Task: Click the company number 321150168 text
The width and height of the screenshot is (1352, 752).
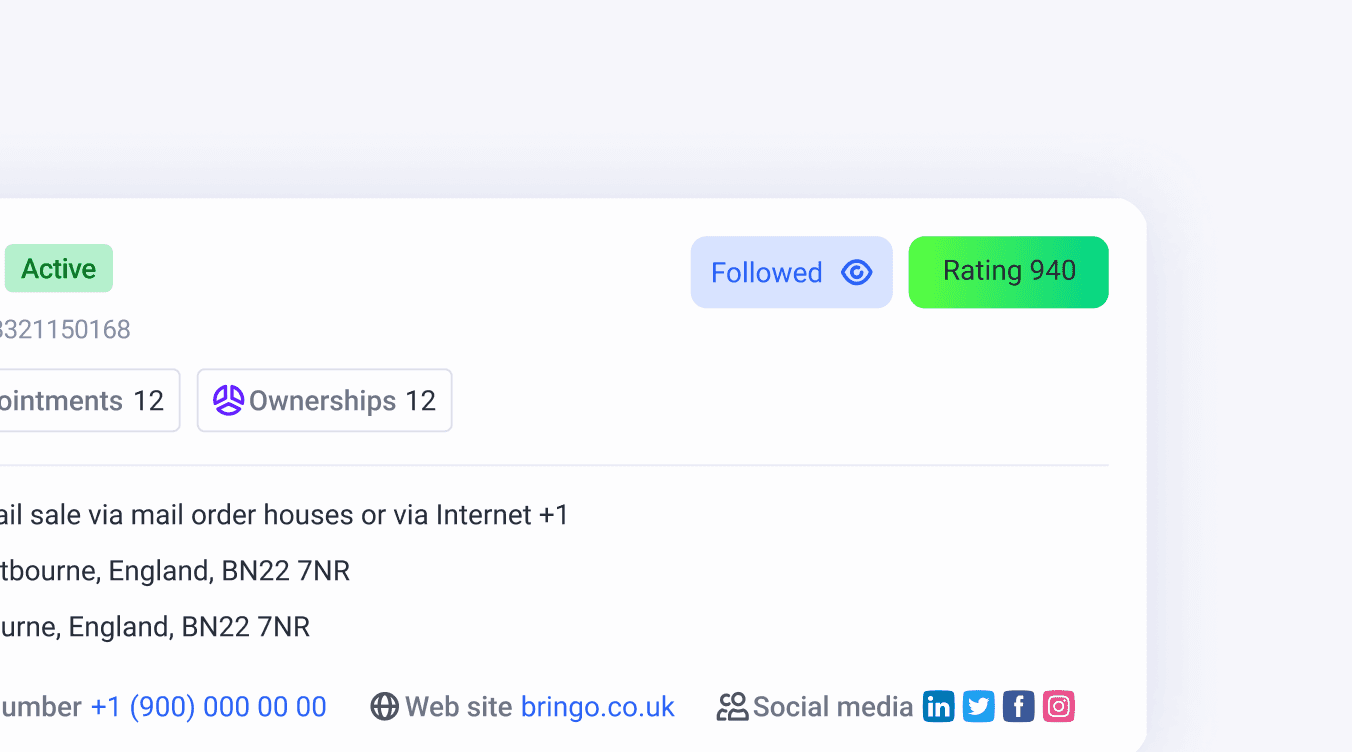Action: point(65,329)
